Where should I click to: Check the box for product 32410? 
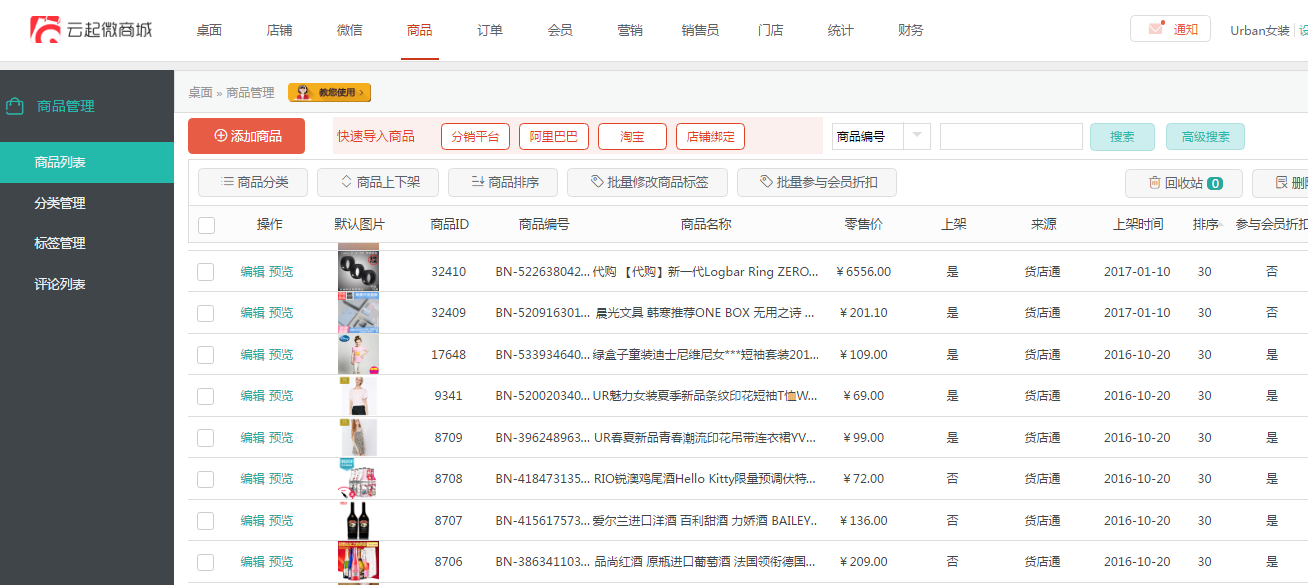tap(206, 272)
